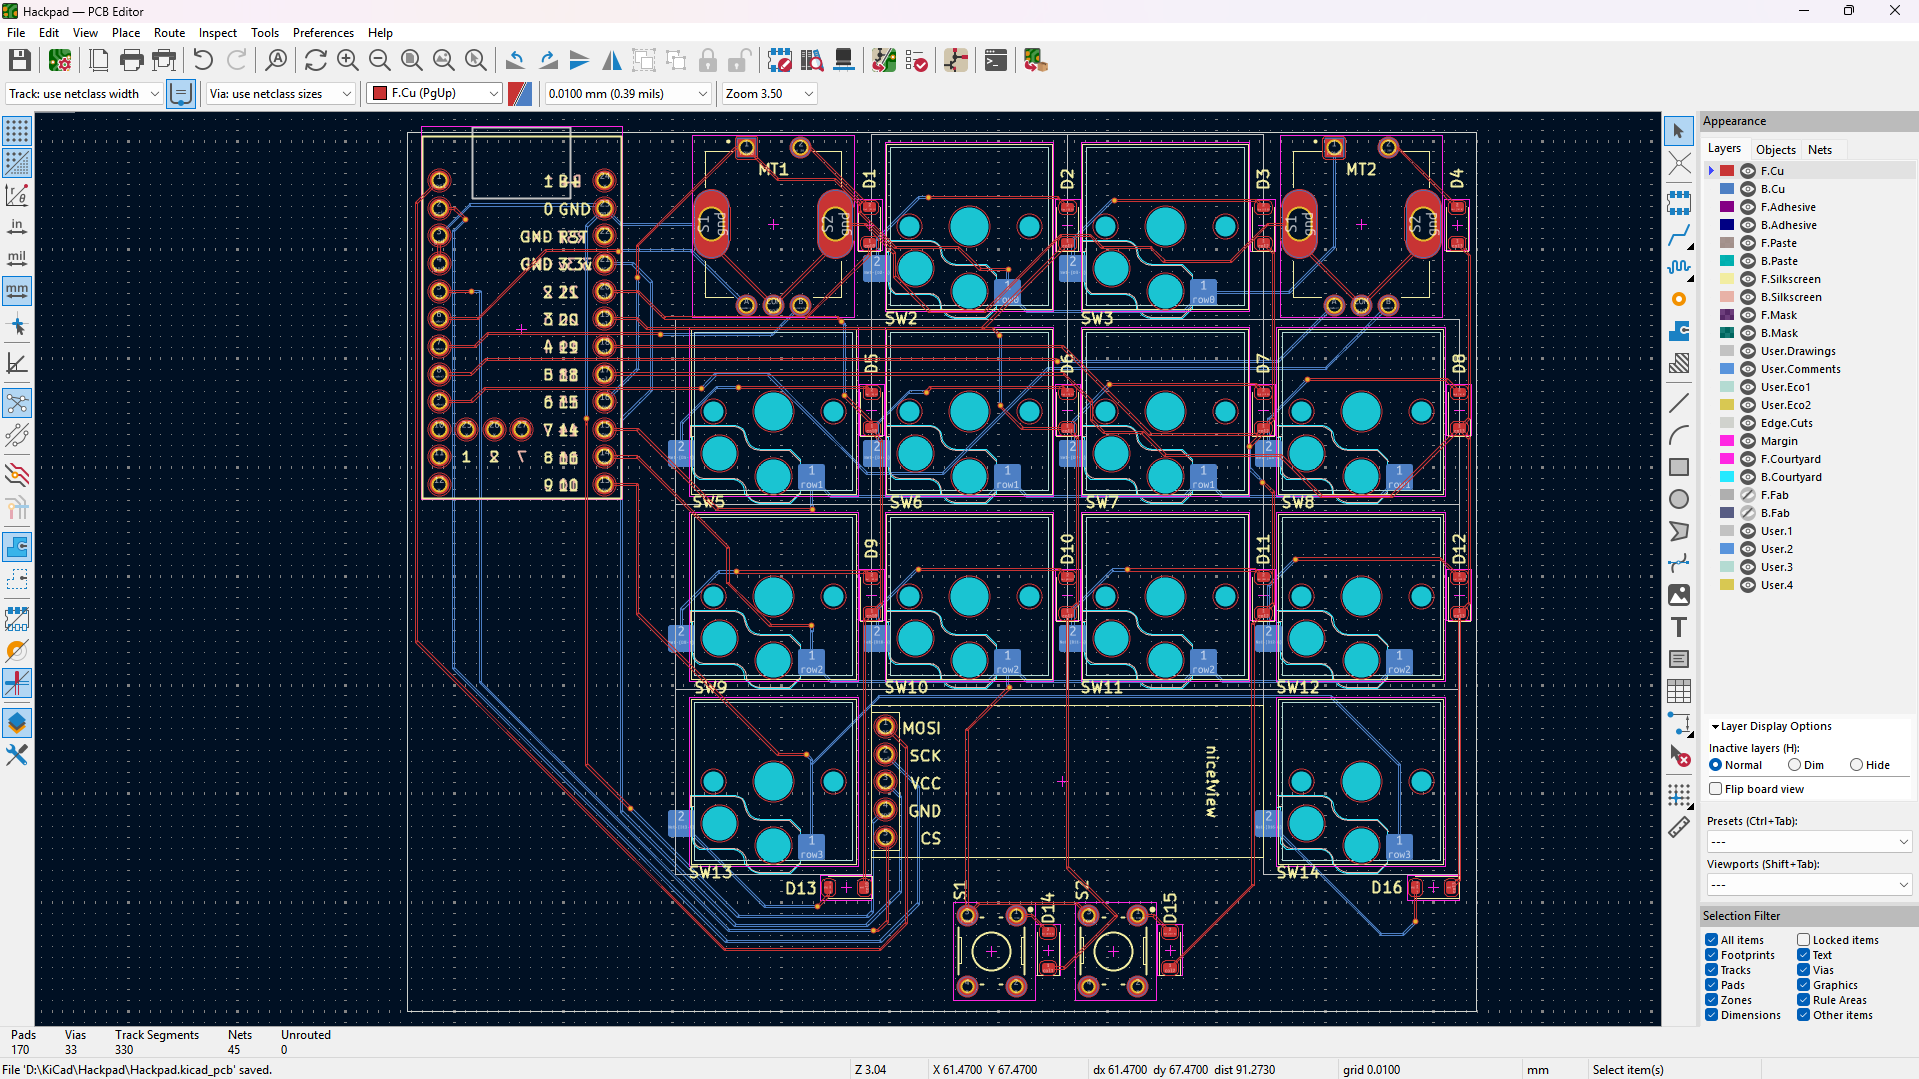
Task: Zoom to fit the whole board
Action: click(411, 60)
